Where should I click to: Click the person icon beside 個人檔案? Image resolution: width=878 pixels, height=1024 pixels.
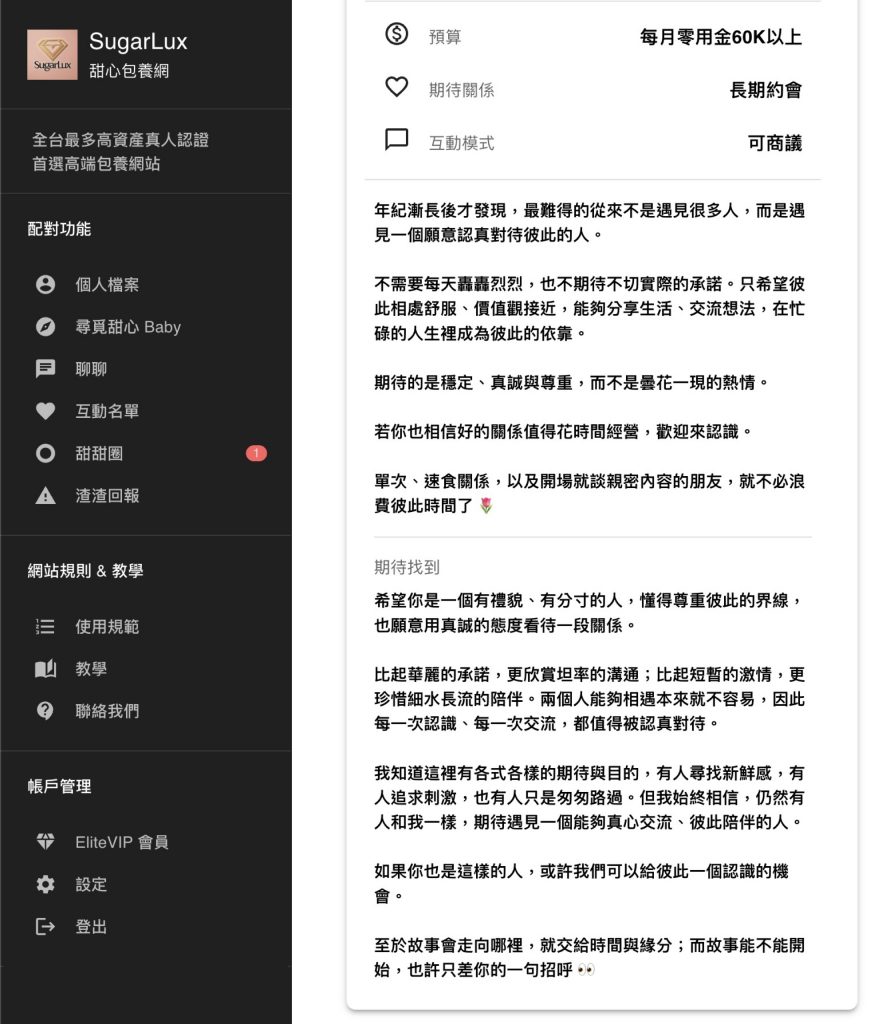point(45,285)
